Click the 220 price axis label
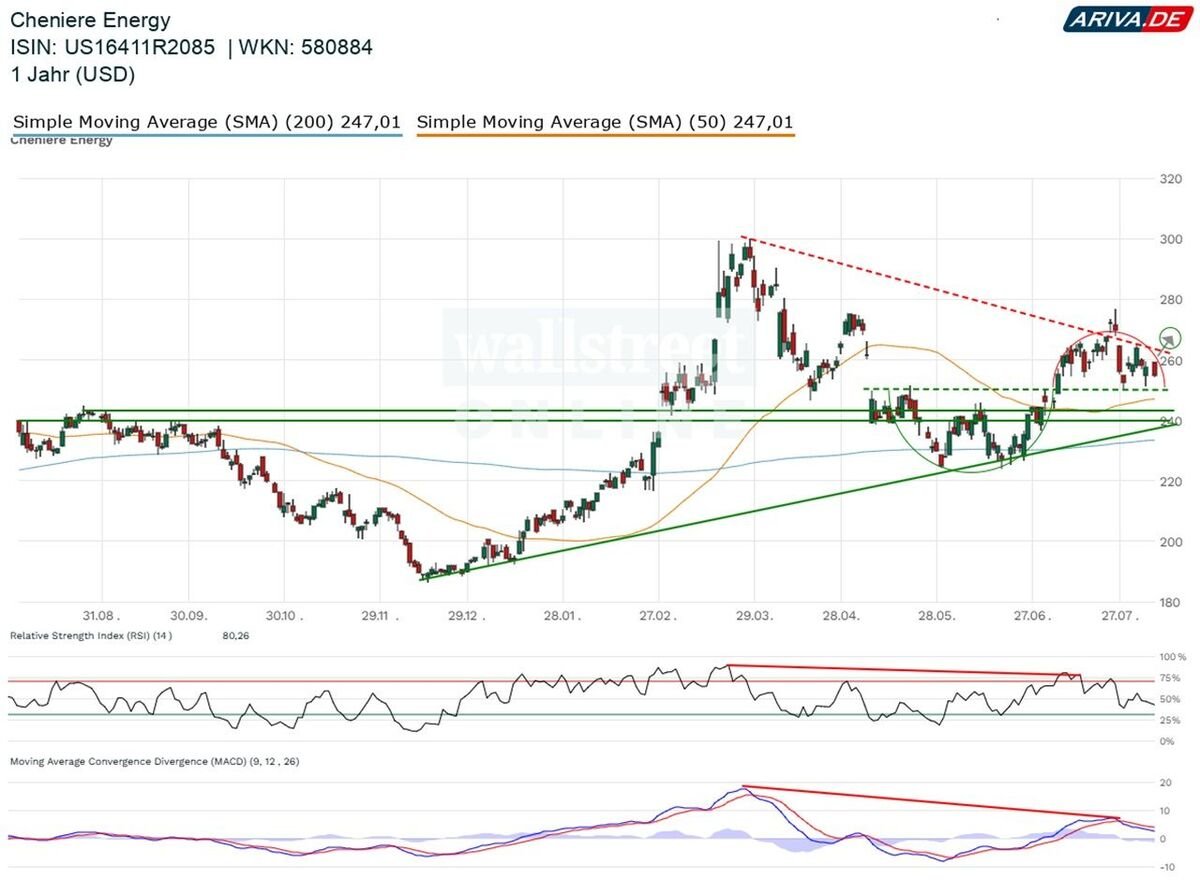 (x=1171, y=482)
